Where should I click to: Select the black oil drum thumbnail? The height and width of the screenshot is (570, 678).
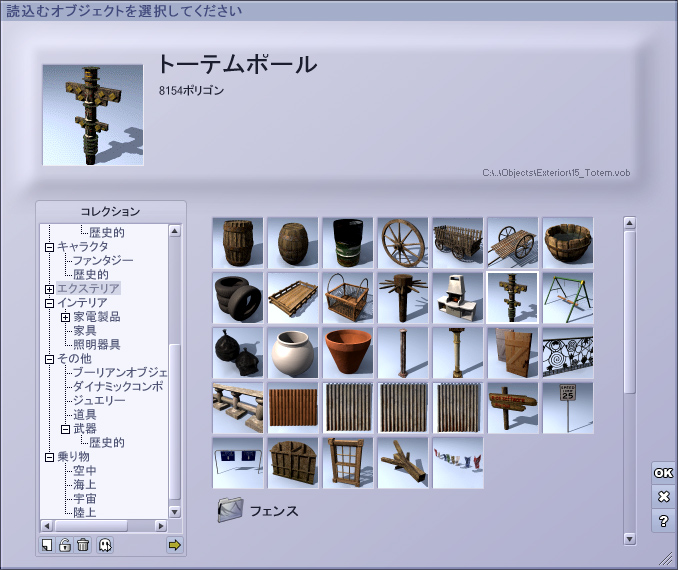348,243
